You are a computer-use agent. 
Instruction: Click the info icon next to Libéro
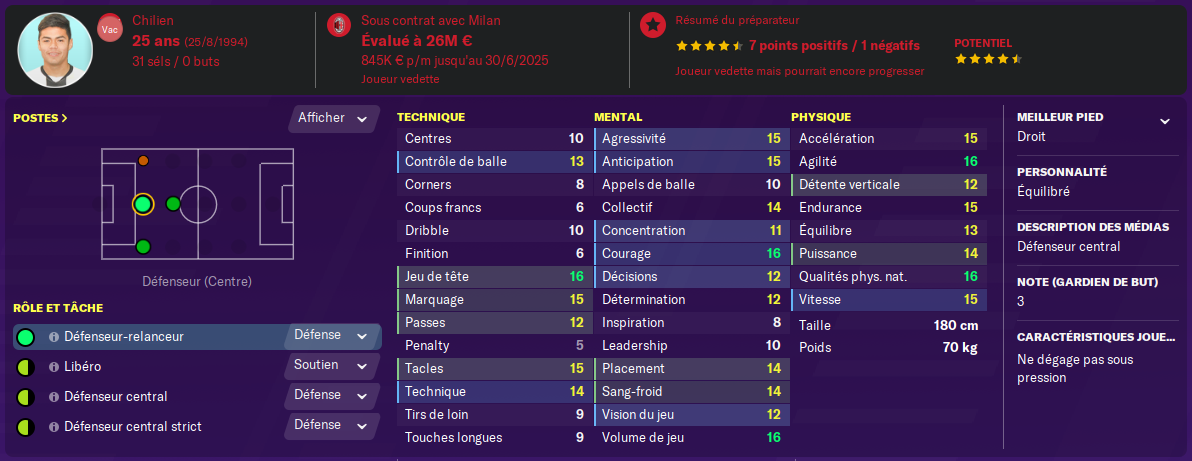coord(54,367)
